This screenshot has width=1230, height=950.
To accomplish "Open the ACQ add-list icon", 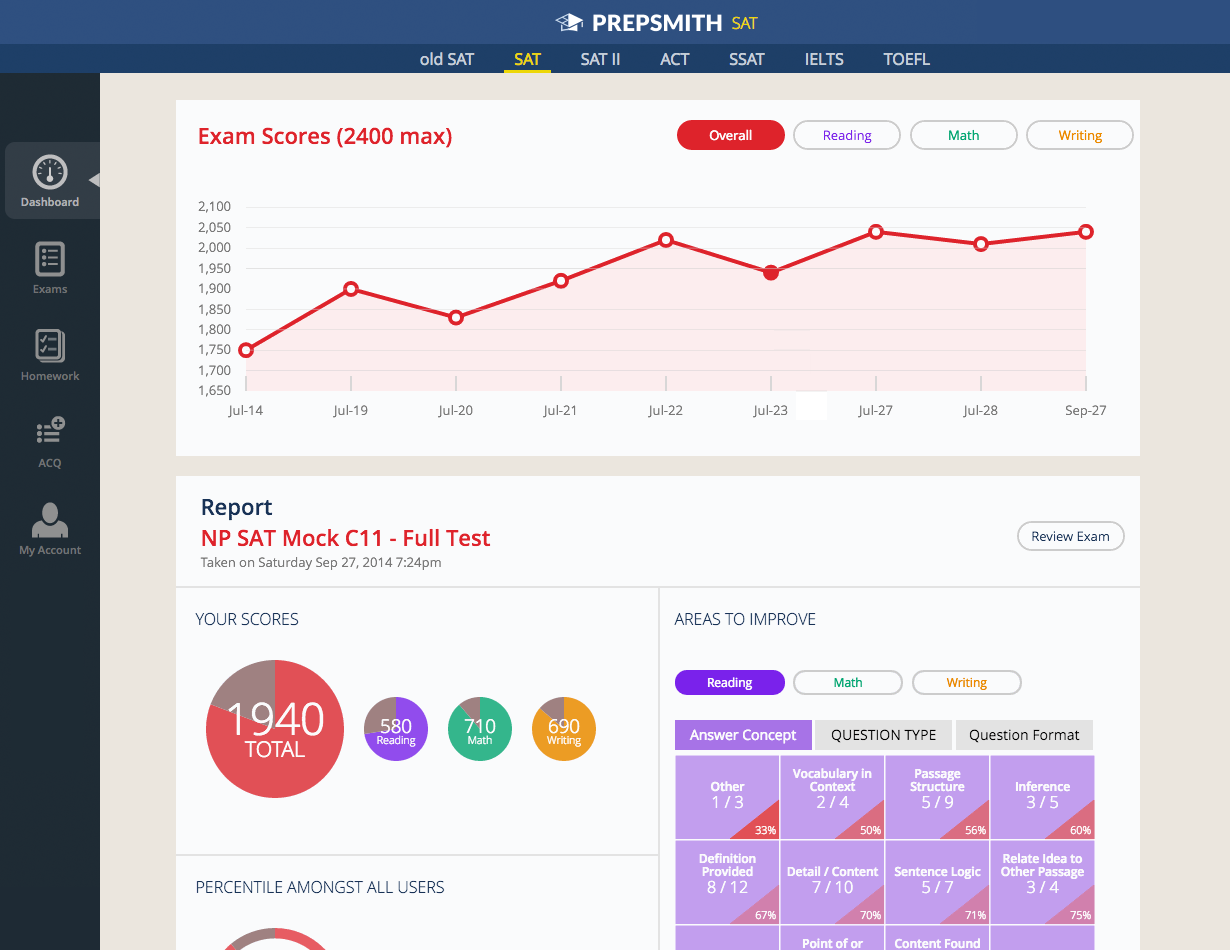I will 50,433.
